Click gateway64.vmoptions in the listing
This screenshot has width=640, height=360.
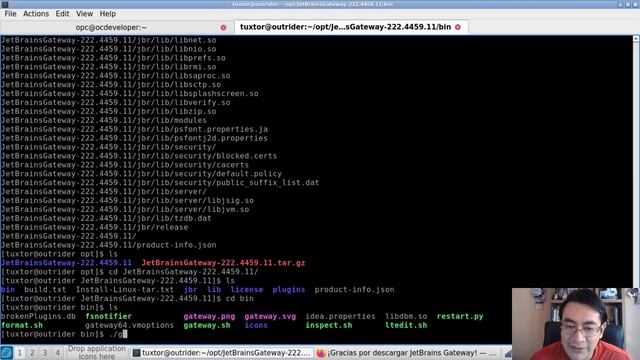[129, 325]
